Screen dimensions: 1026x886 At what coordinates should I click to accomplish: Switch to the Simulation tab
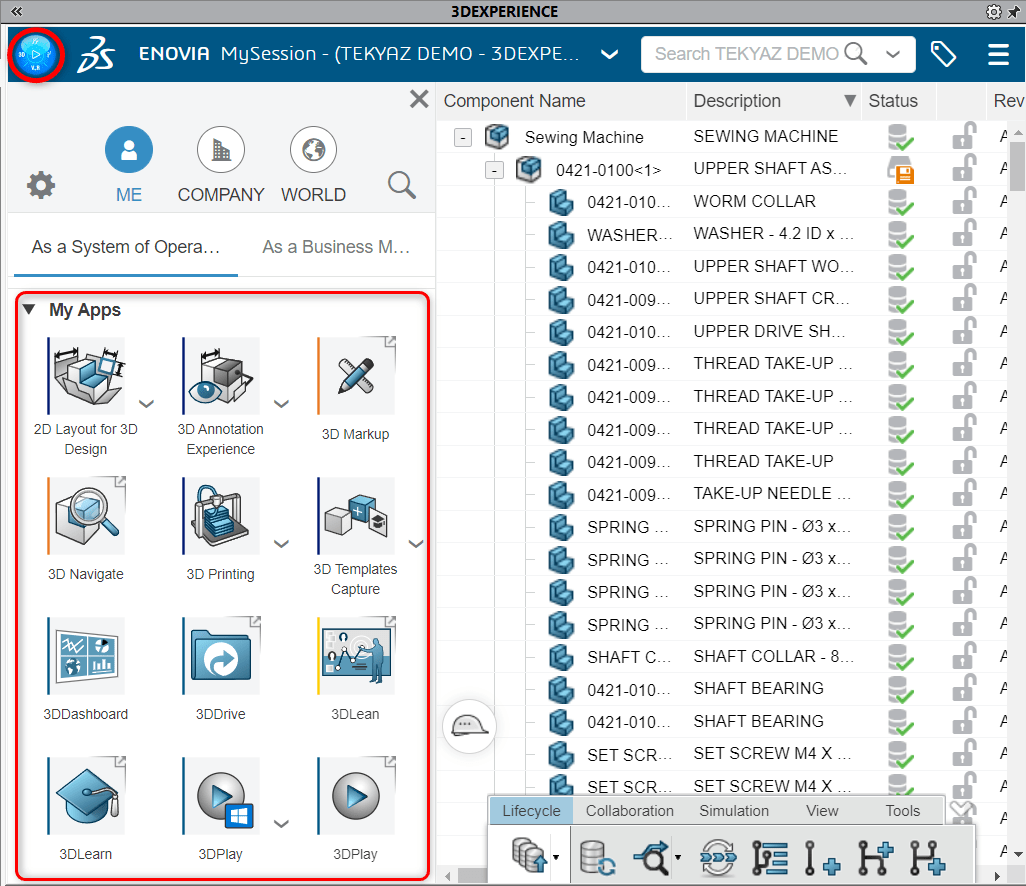coord(734,811)
